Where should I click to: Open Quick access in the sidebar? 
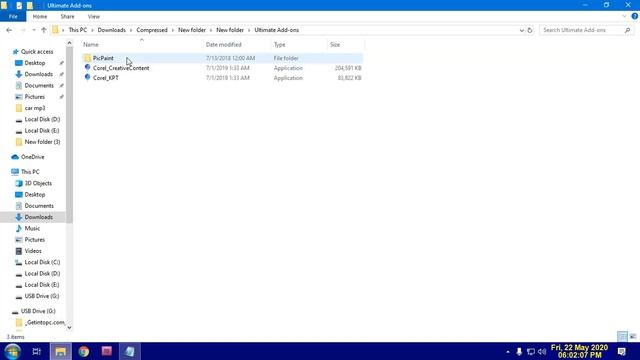[x=37, y=52]
